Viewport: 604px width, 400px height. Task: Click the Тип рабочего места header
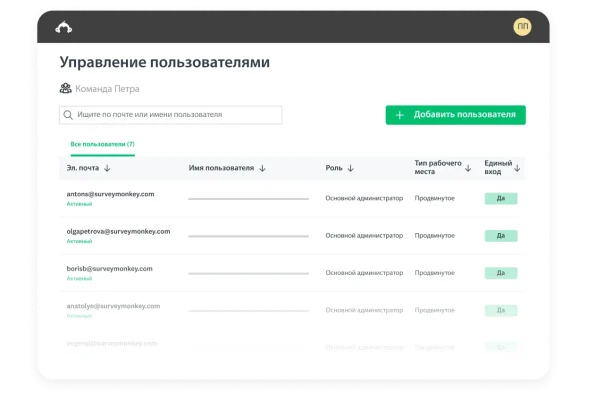(438, 167)
